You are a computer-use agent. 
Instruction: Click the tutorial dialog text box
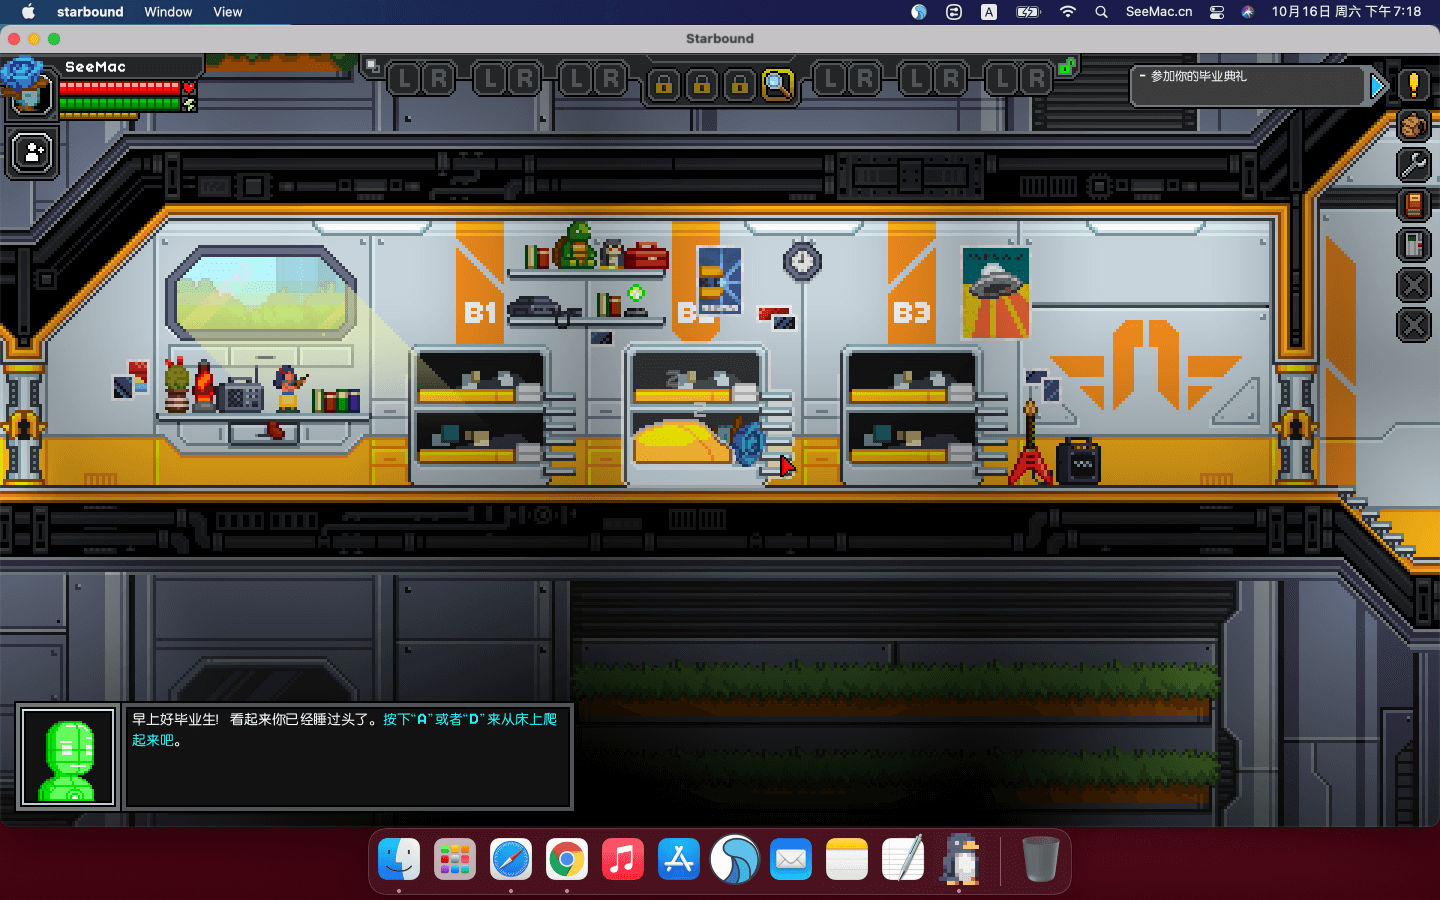point(348,757)
